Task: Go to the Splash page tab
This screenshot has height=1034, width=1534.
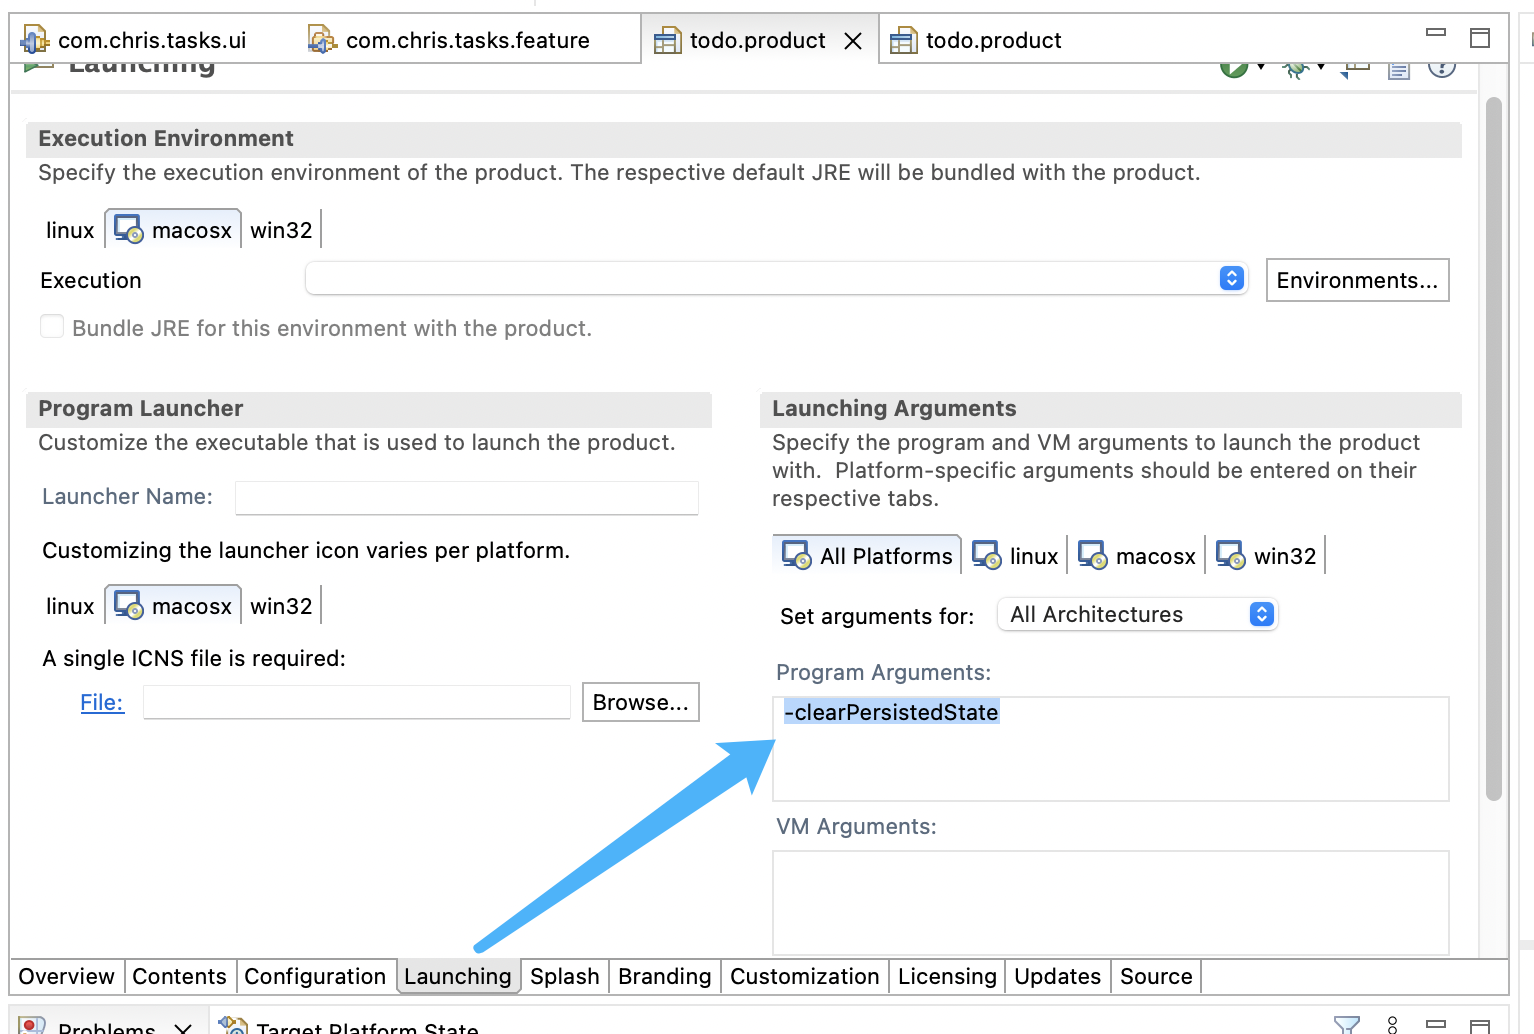Action: pyautogui.click(x=565, y=976)
